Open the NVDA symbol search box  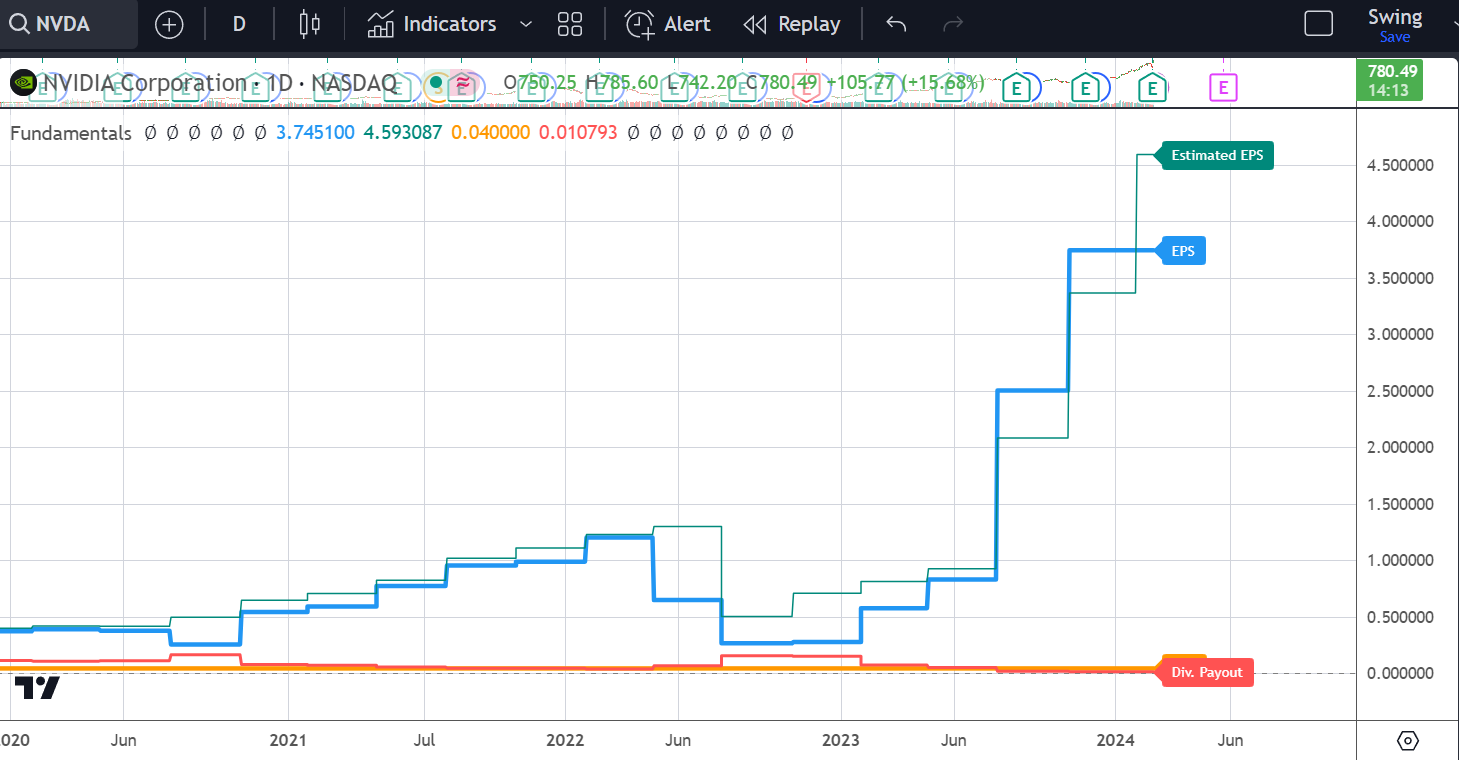click(68, 24)
